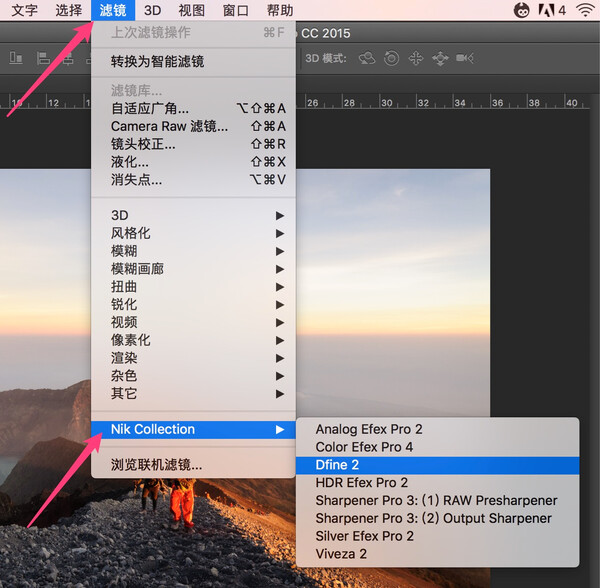Click Nik Collection submenu entry

(193, 430)
